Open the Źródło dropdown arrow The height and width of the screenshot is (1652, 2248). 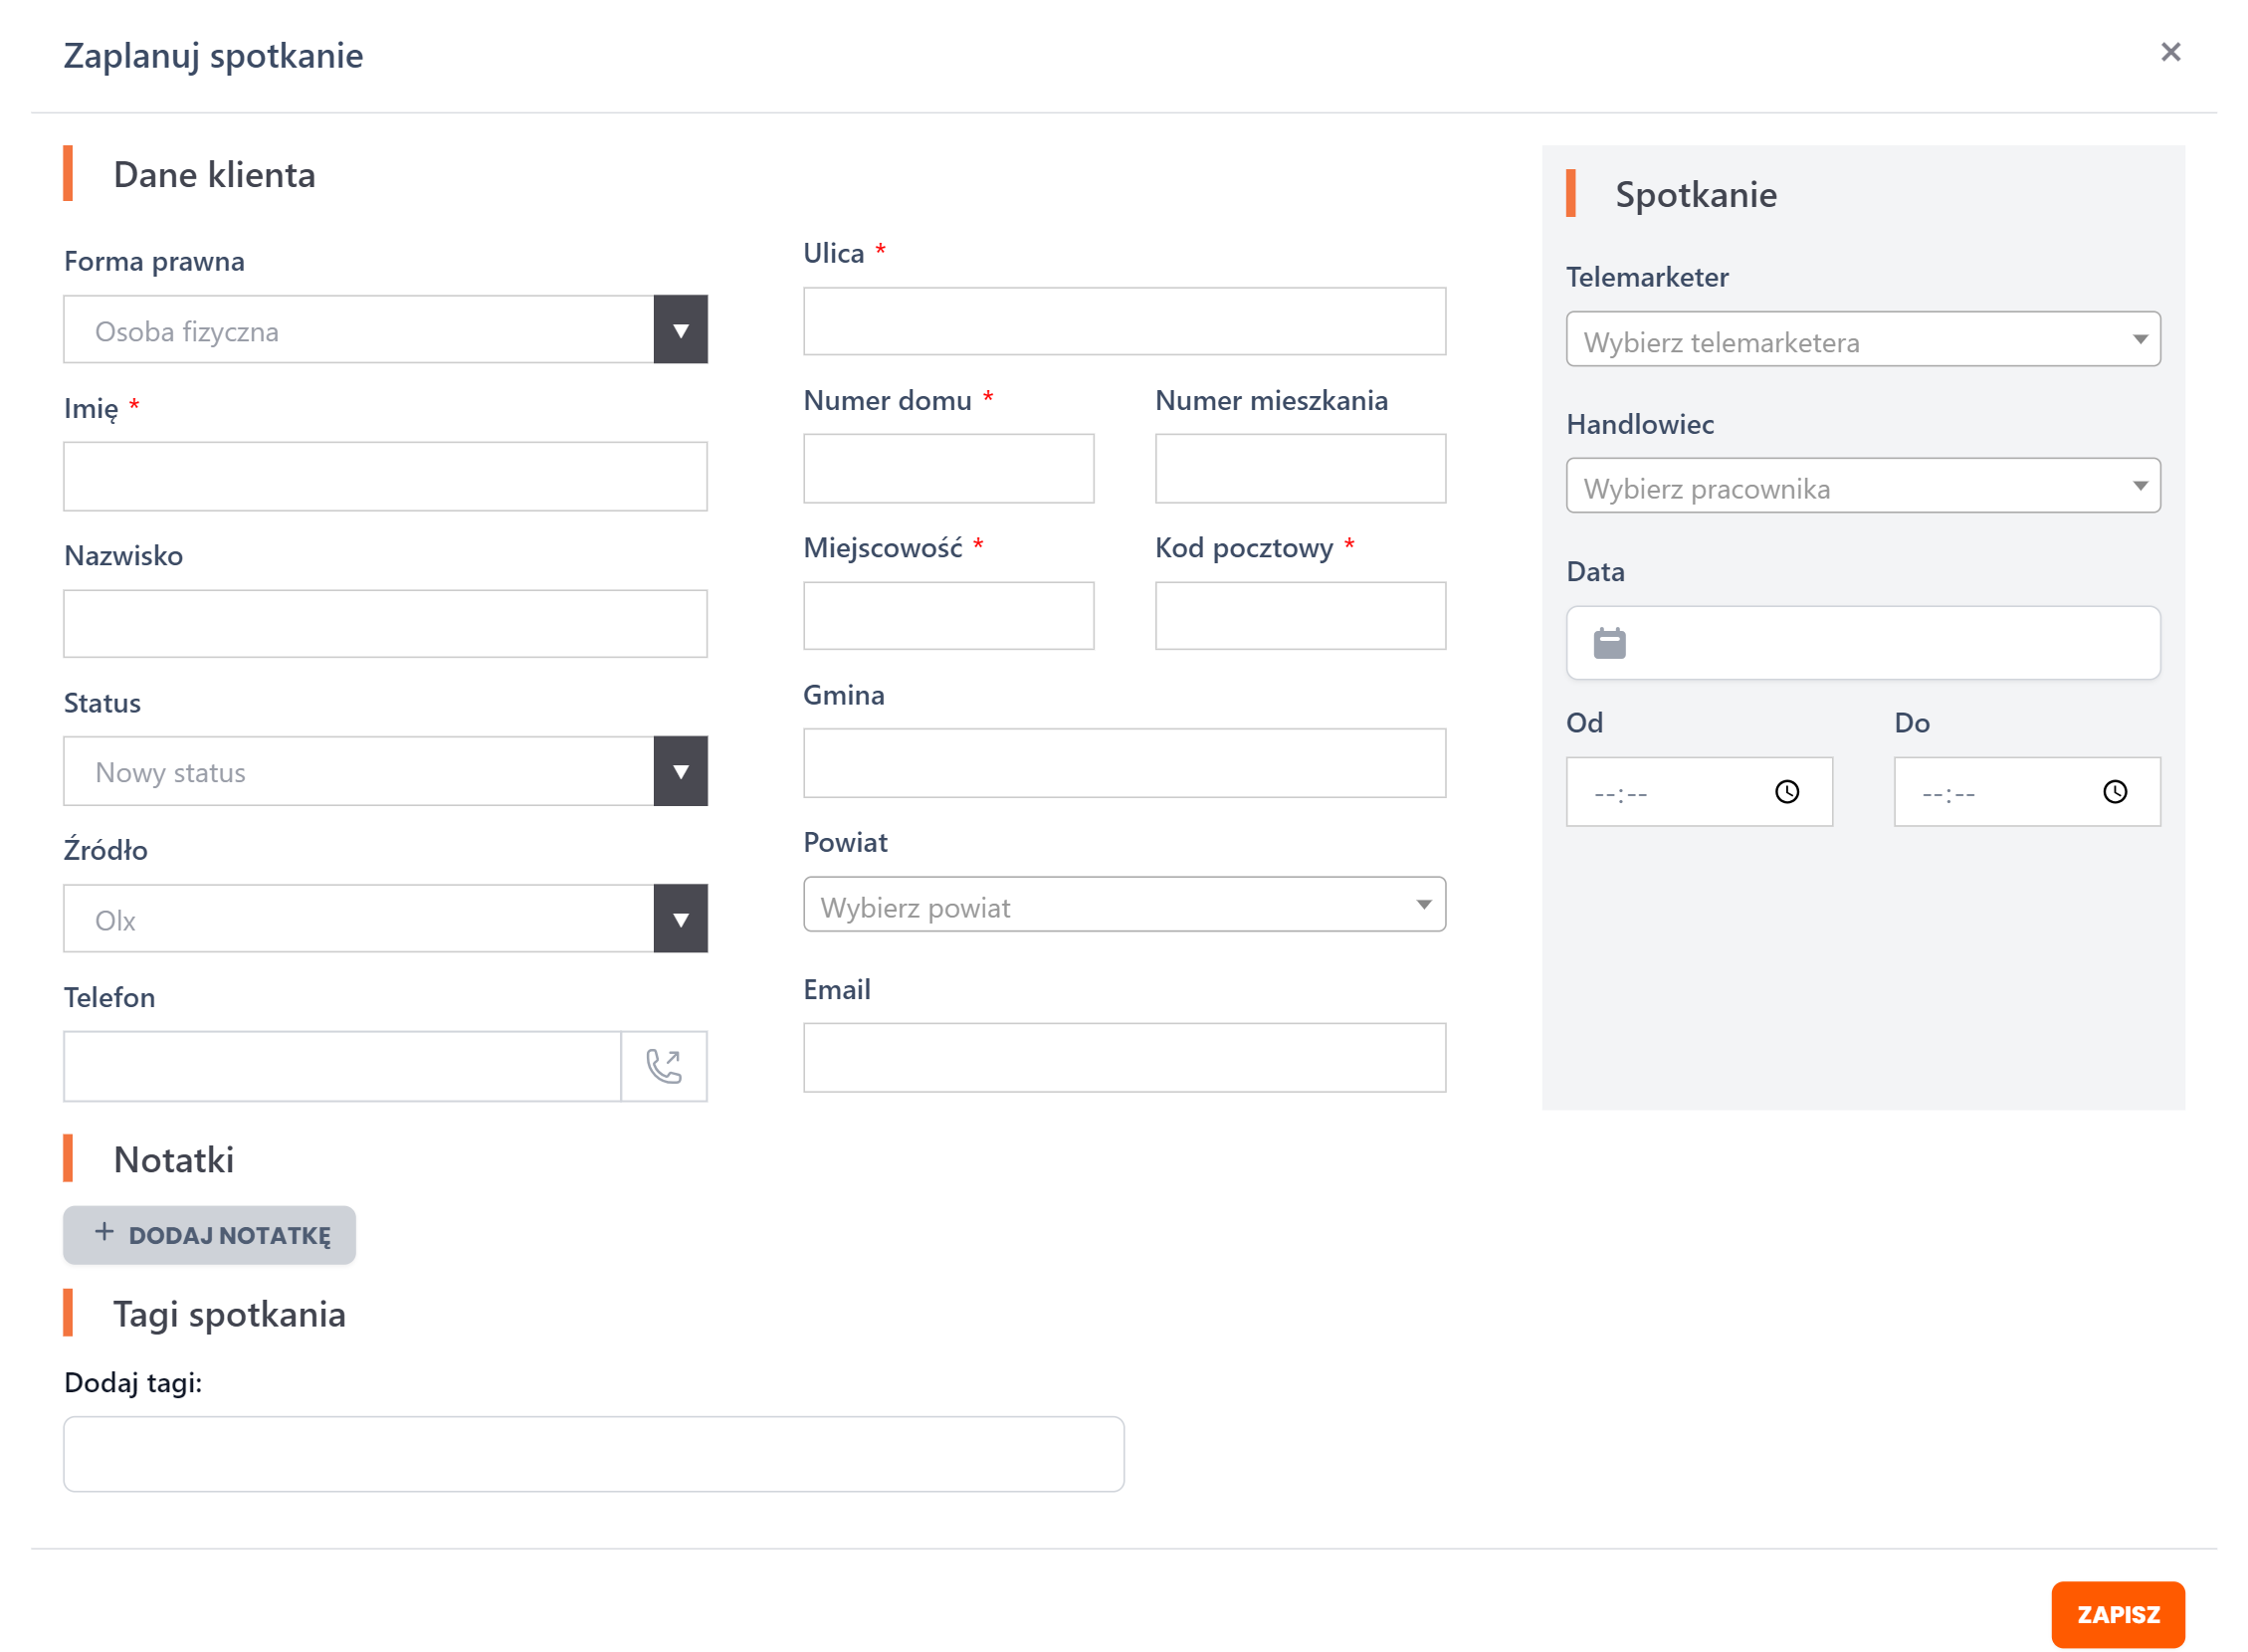pos(680,919)
